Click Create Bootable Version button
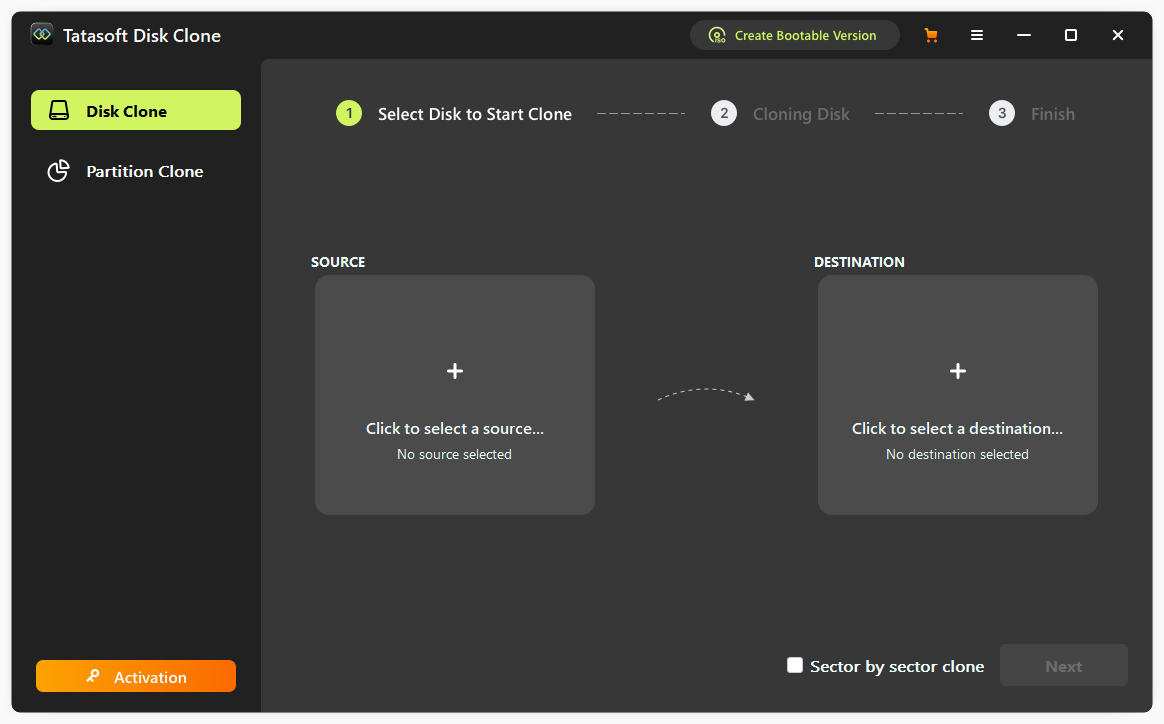This screenshot has height=724, width=1164. pyautogui.click(x=794, y=35)
